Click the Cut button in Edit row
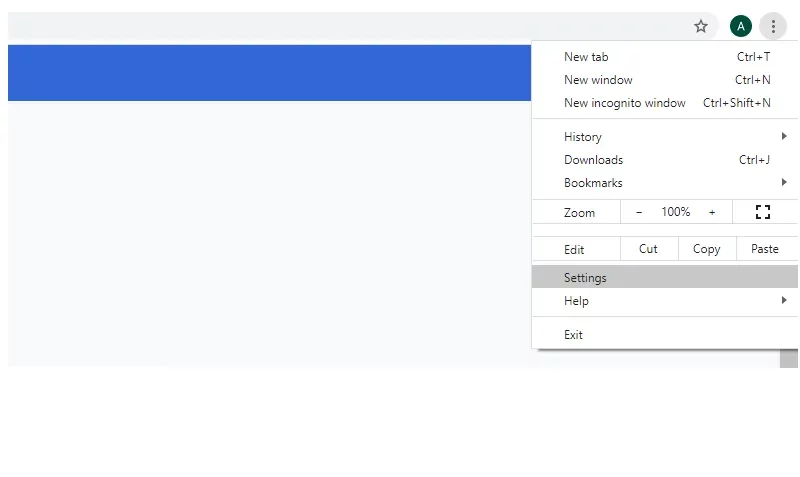The height and width of the screenshot is (477, 800). (649, 249)
